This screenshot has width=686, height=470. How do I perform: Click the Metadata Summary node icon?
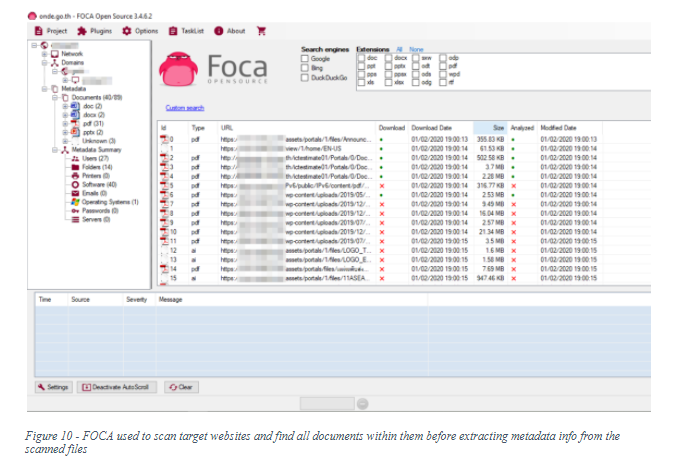pos(65,150)
